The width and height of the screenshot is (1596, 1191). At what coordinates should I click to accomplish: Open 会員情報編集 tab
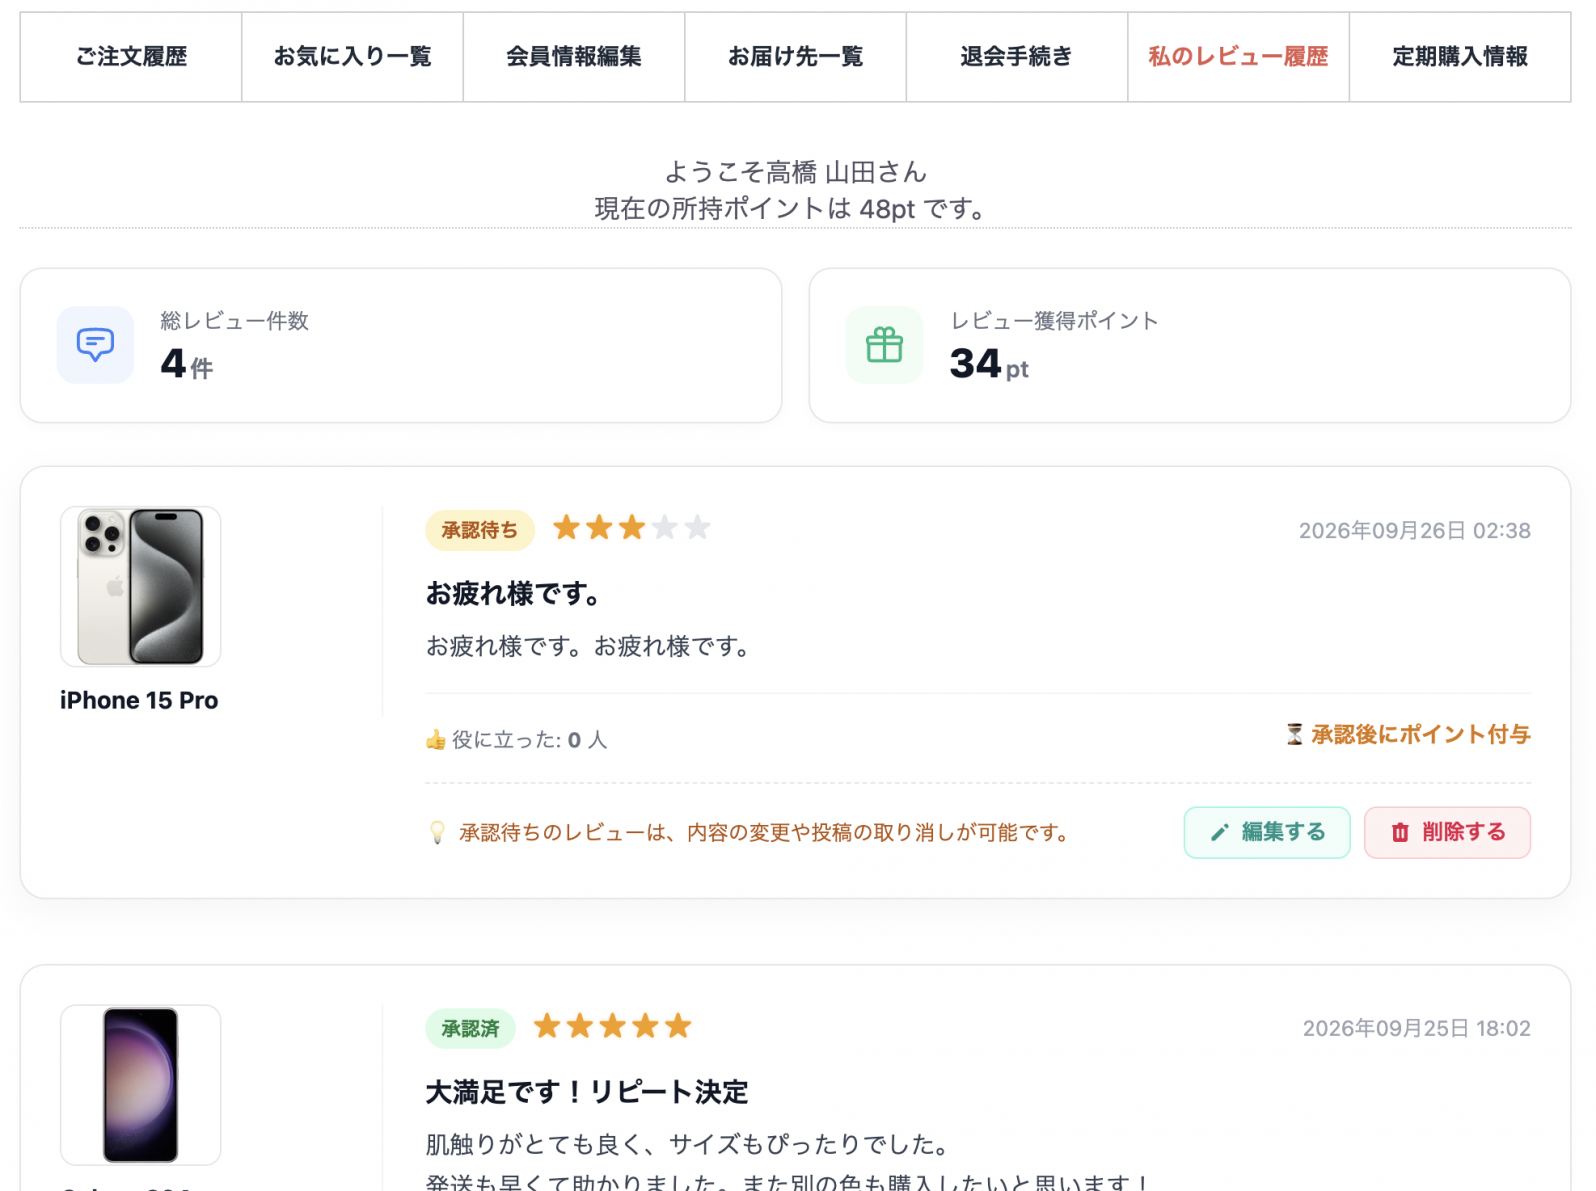574,57
